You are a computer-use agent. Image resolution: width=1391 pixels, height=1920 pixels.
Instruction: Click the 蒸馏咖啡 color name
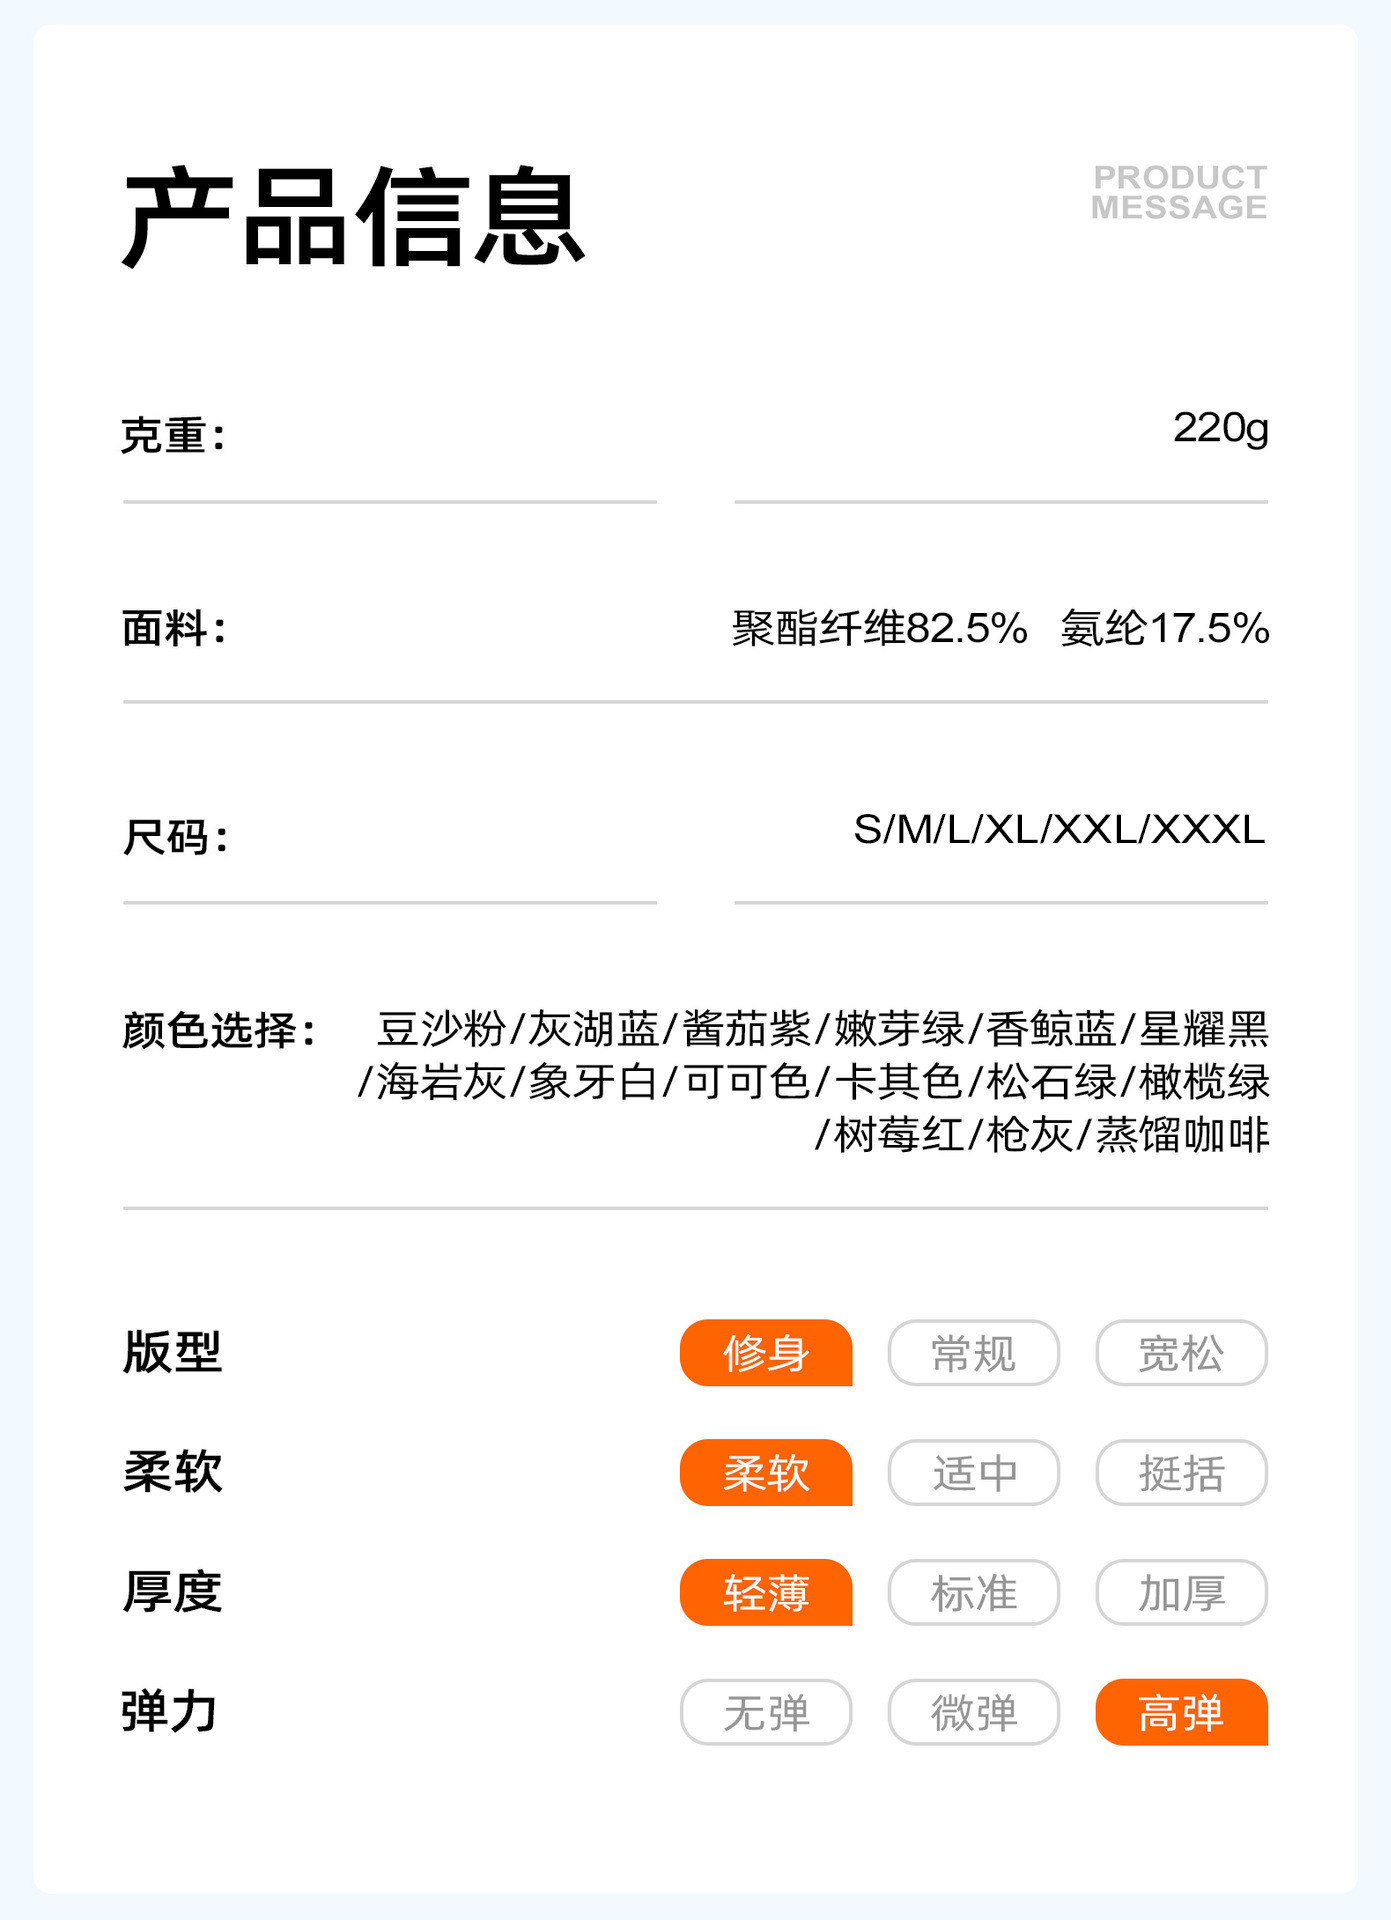point(1182,1135)
